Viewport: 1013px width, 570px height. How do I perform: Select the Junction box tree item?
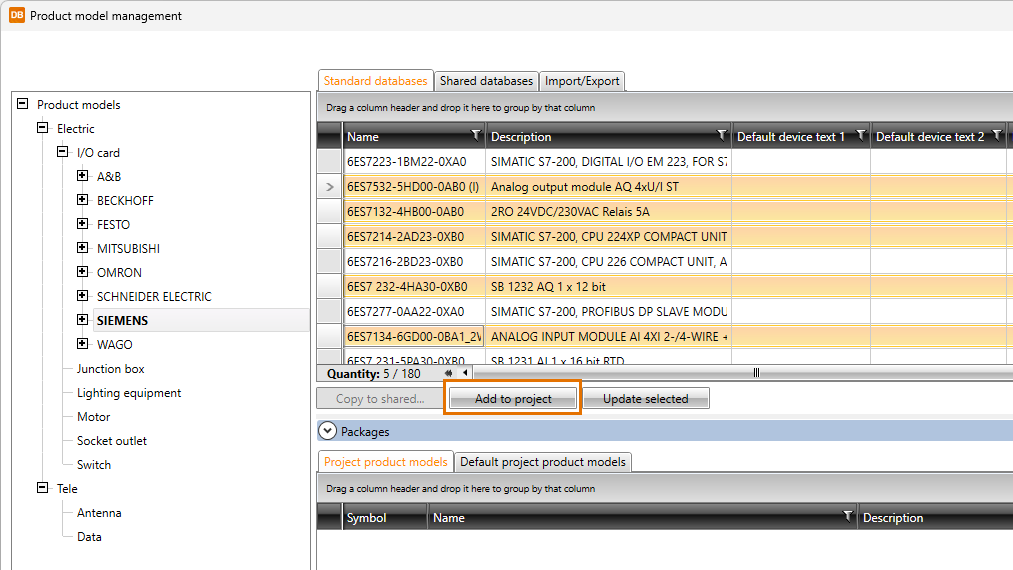click(x=111, y=369)
